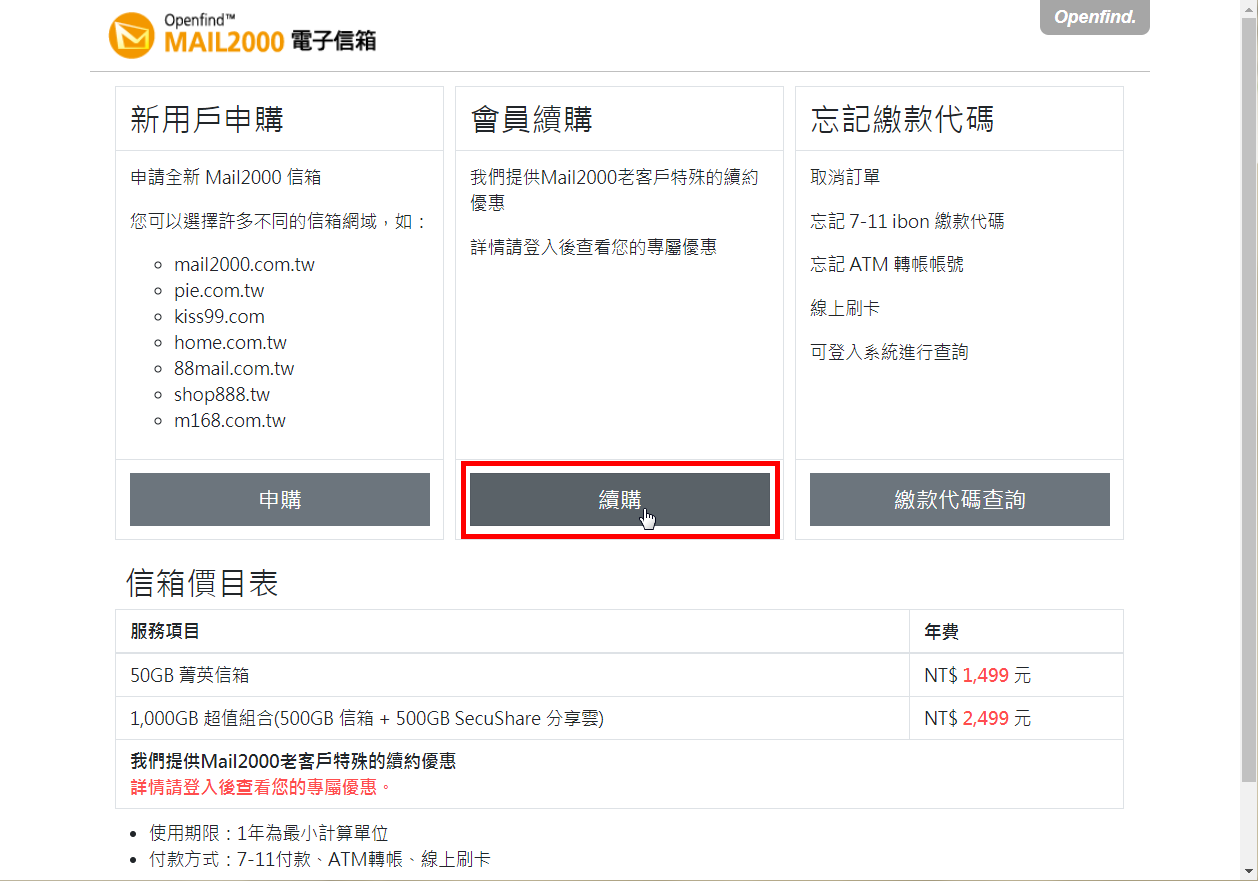Click the 忘記 7-11 ibon 繳款代碼 text

907,222
